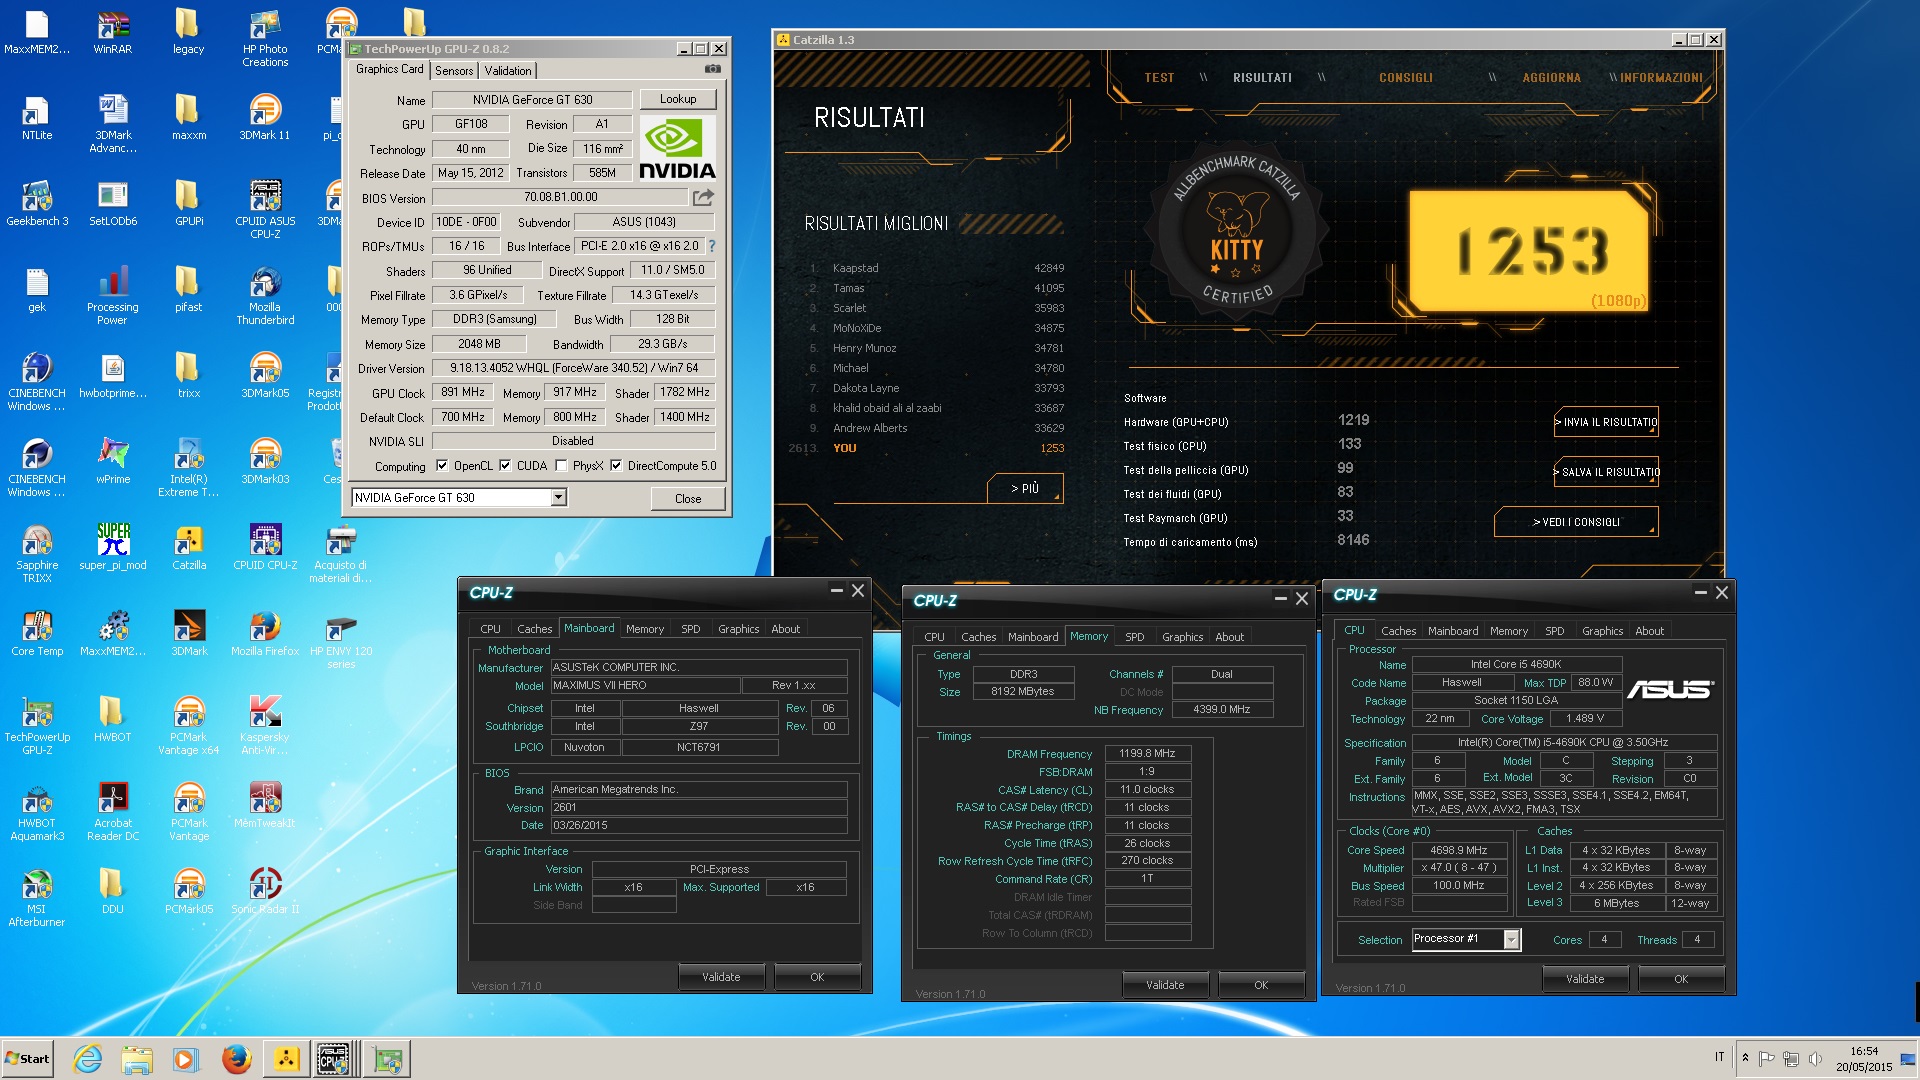Launch MSI Afterburner shortcut

pyautogui.click(x=37, y=898)
